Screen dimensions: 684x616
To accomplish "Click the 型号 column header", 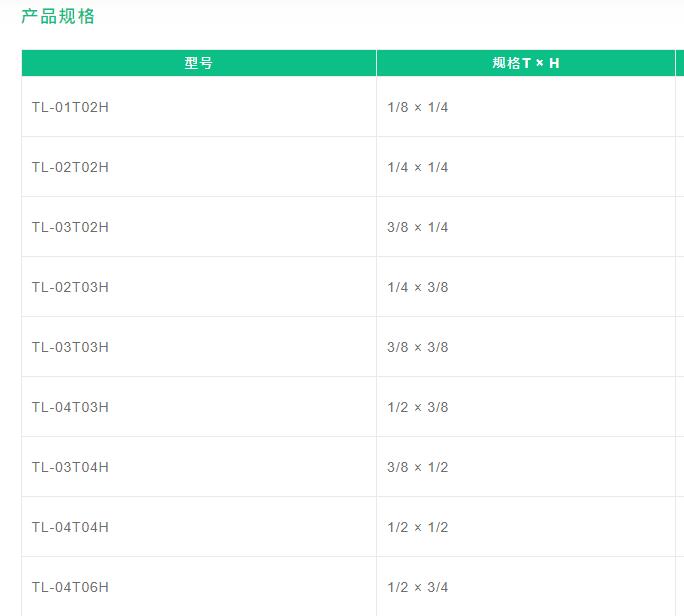I will pos(199,63).
